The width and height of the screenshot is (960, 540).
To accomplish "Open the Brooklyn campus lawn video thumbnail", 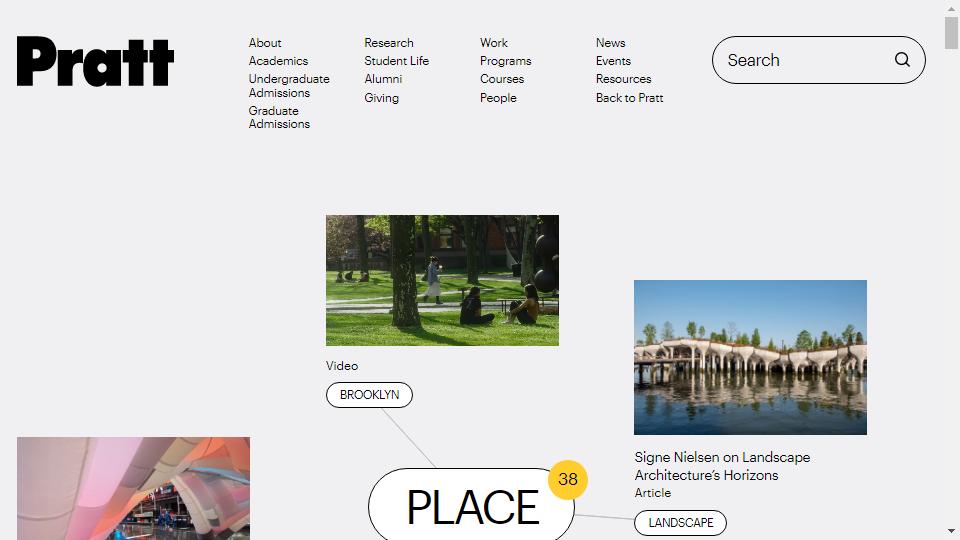I will [442, 280].
